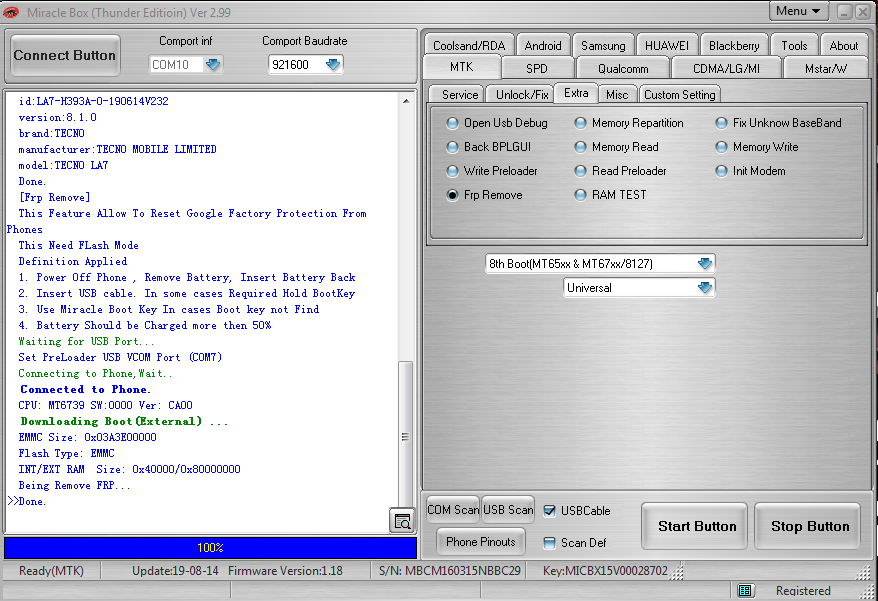This screenshot has height=601, width=878.
Task: Open the About tab
Action: coord(843,45)
